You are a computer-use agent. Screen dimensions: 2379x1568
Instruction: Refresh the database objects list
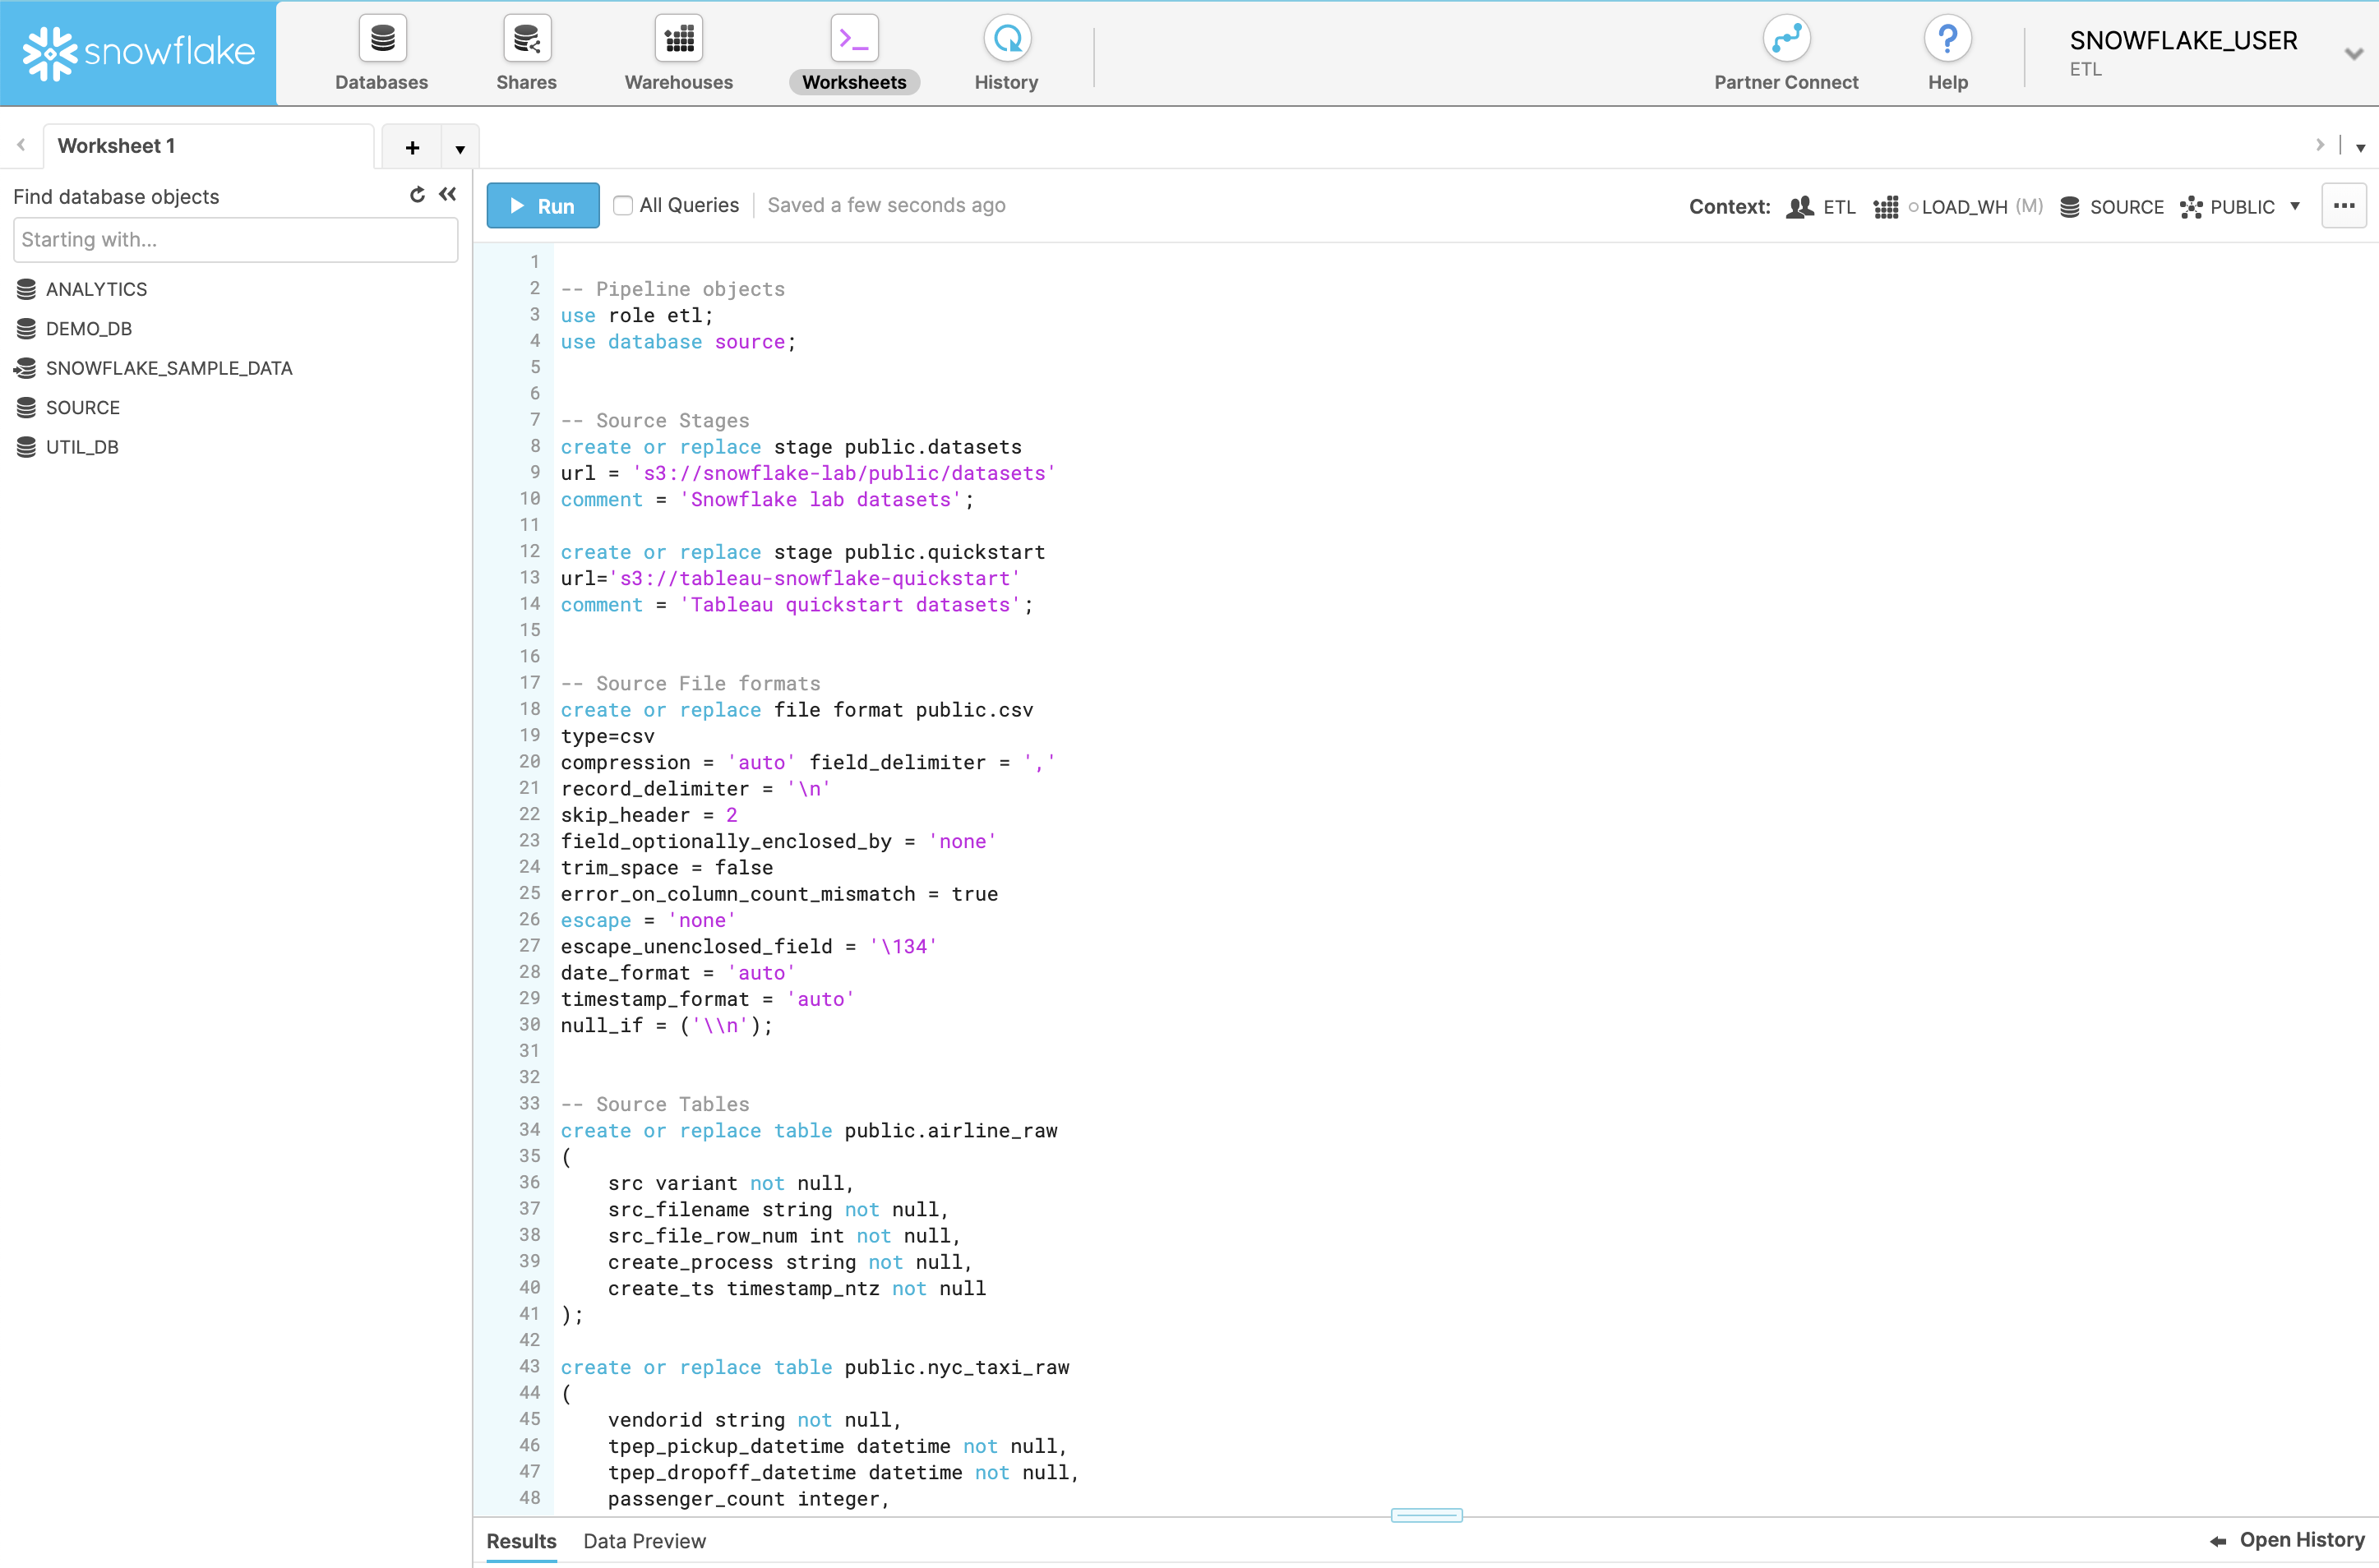click(x=417, y=195)
